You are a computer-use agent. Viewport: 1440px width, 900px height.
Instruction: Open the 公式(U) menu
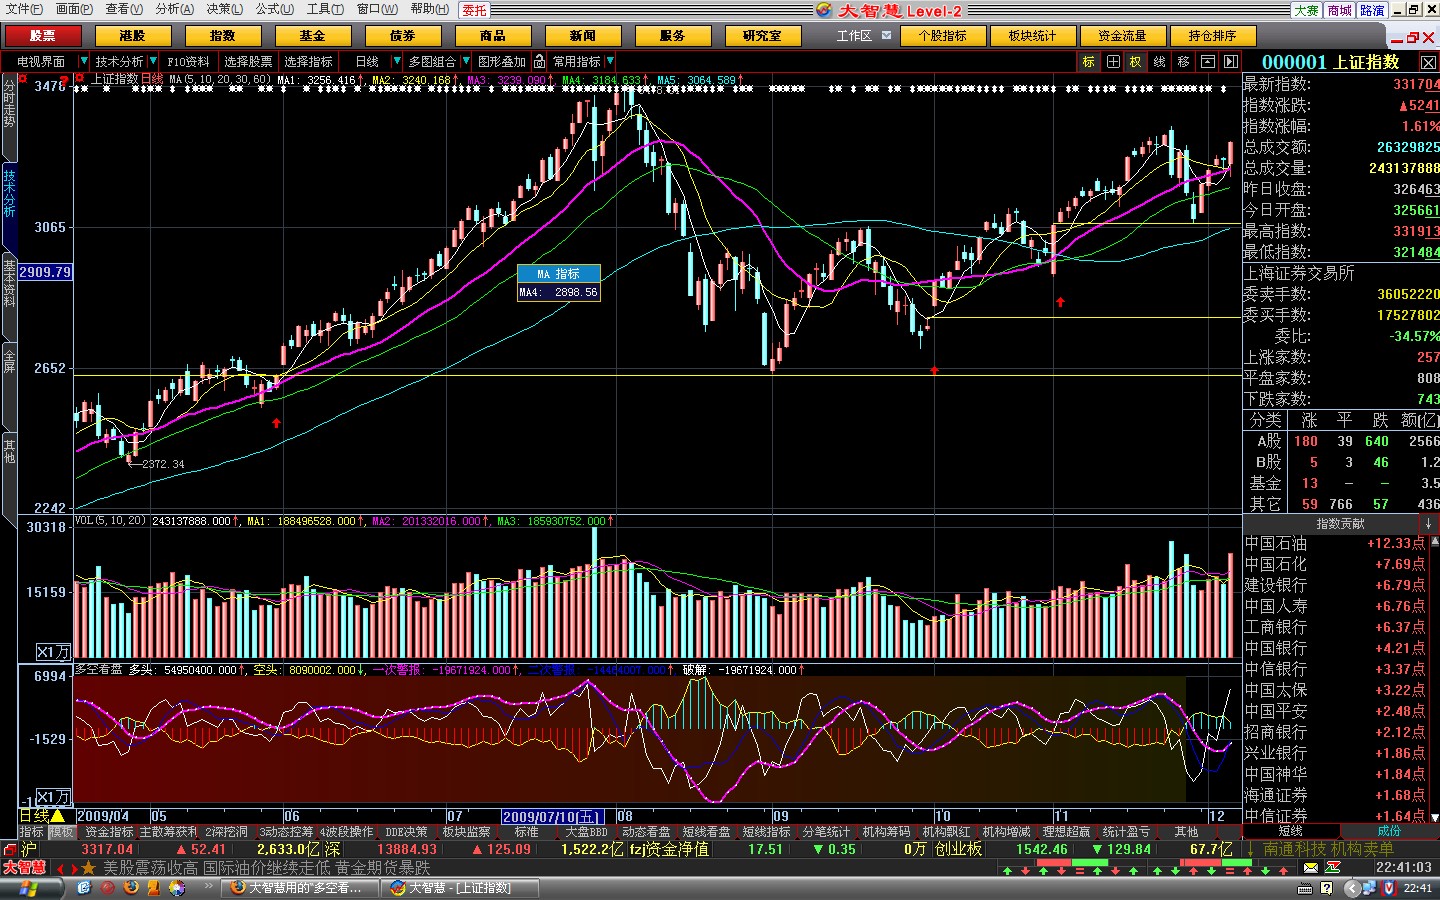[275, 9]
